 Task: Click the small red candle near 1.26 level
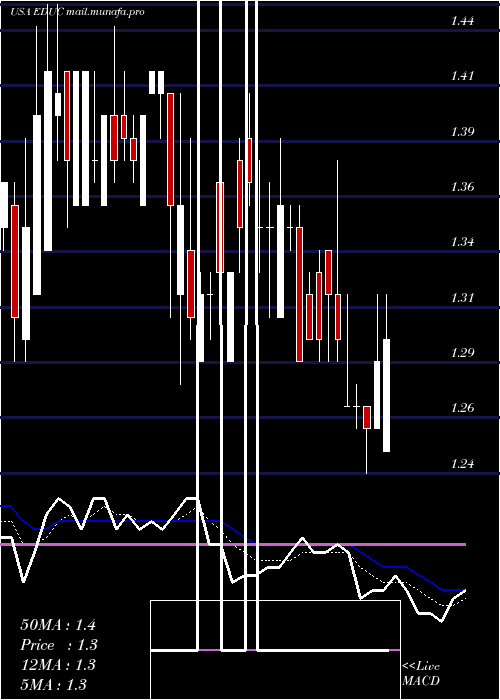pyautogui.click(x=367, y=417)
